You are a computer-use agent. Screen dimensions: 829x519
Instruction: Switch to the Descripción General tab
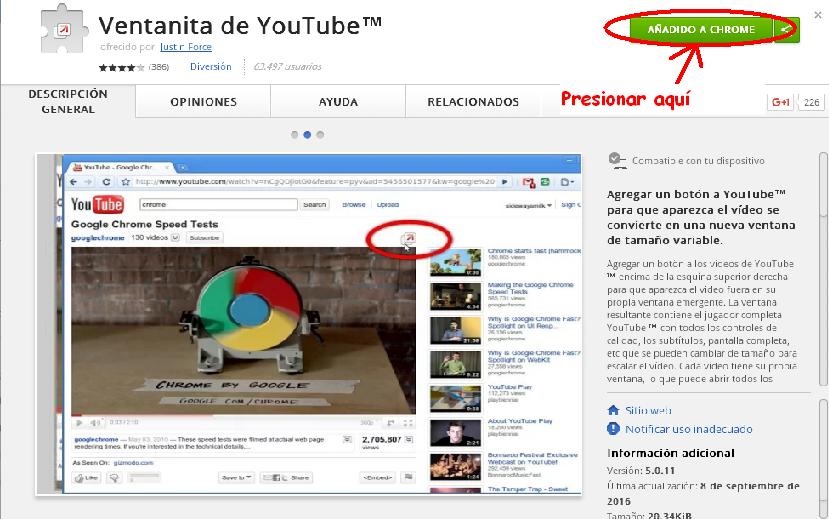[x=67, y=101]
